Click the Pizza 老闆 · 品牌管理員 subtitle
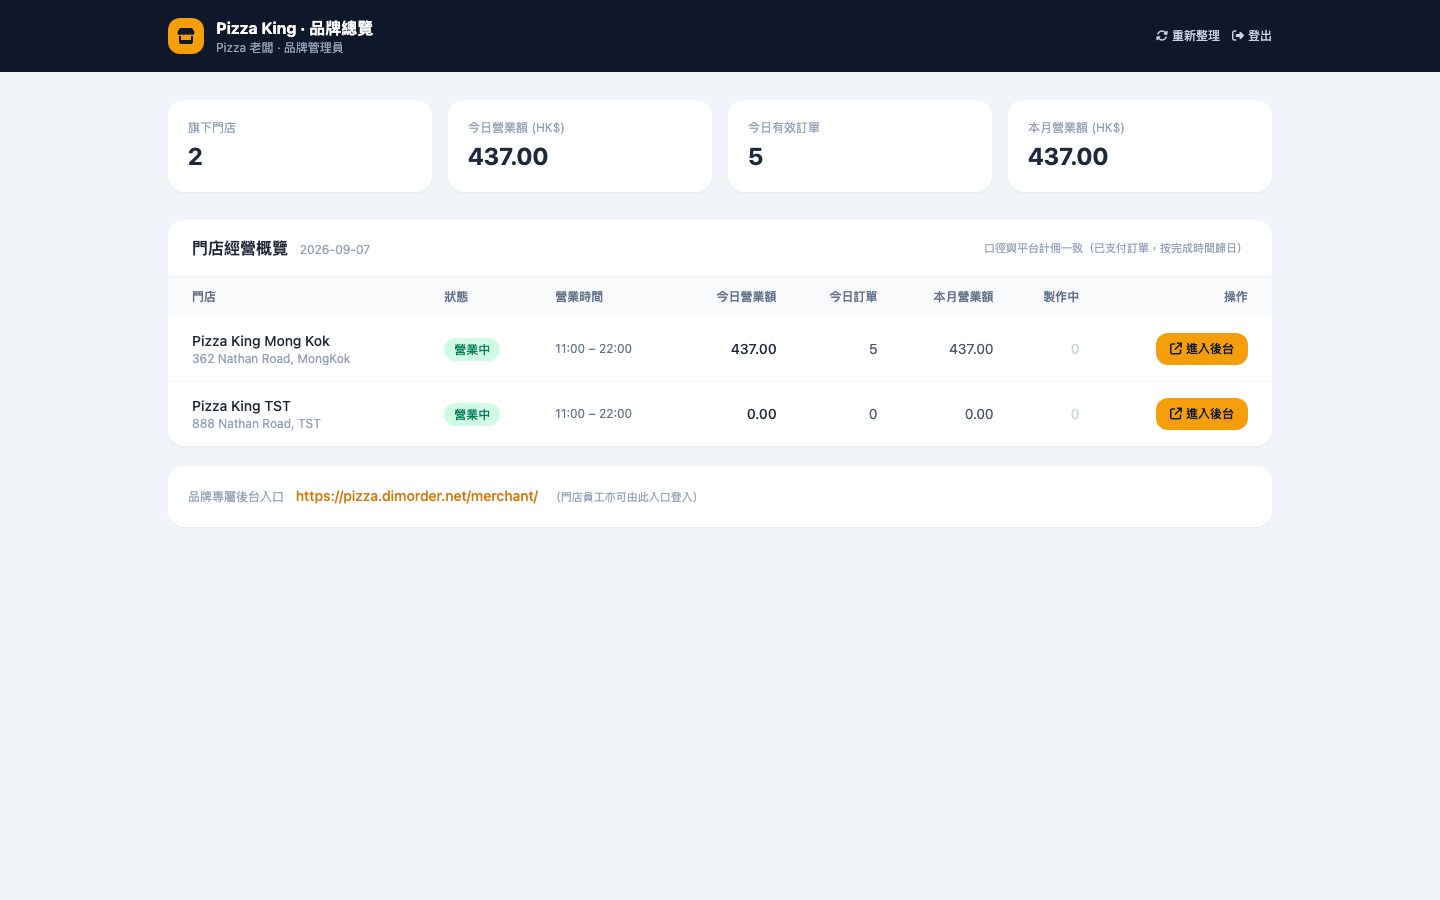The width and height of the screenshot is (1440, 900). tap(279, 48)
